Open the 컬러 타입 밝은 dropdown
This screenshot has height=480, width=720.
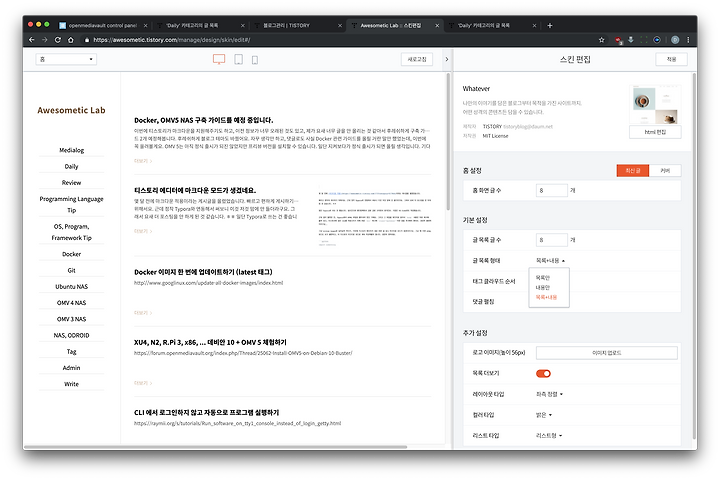click(544, 415)
